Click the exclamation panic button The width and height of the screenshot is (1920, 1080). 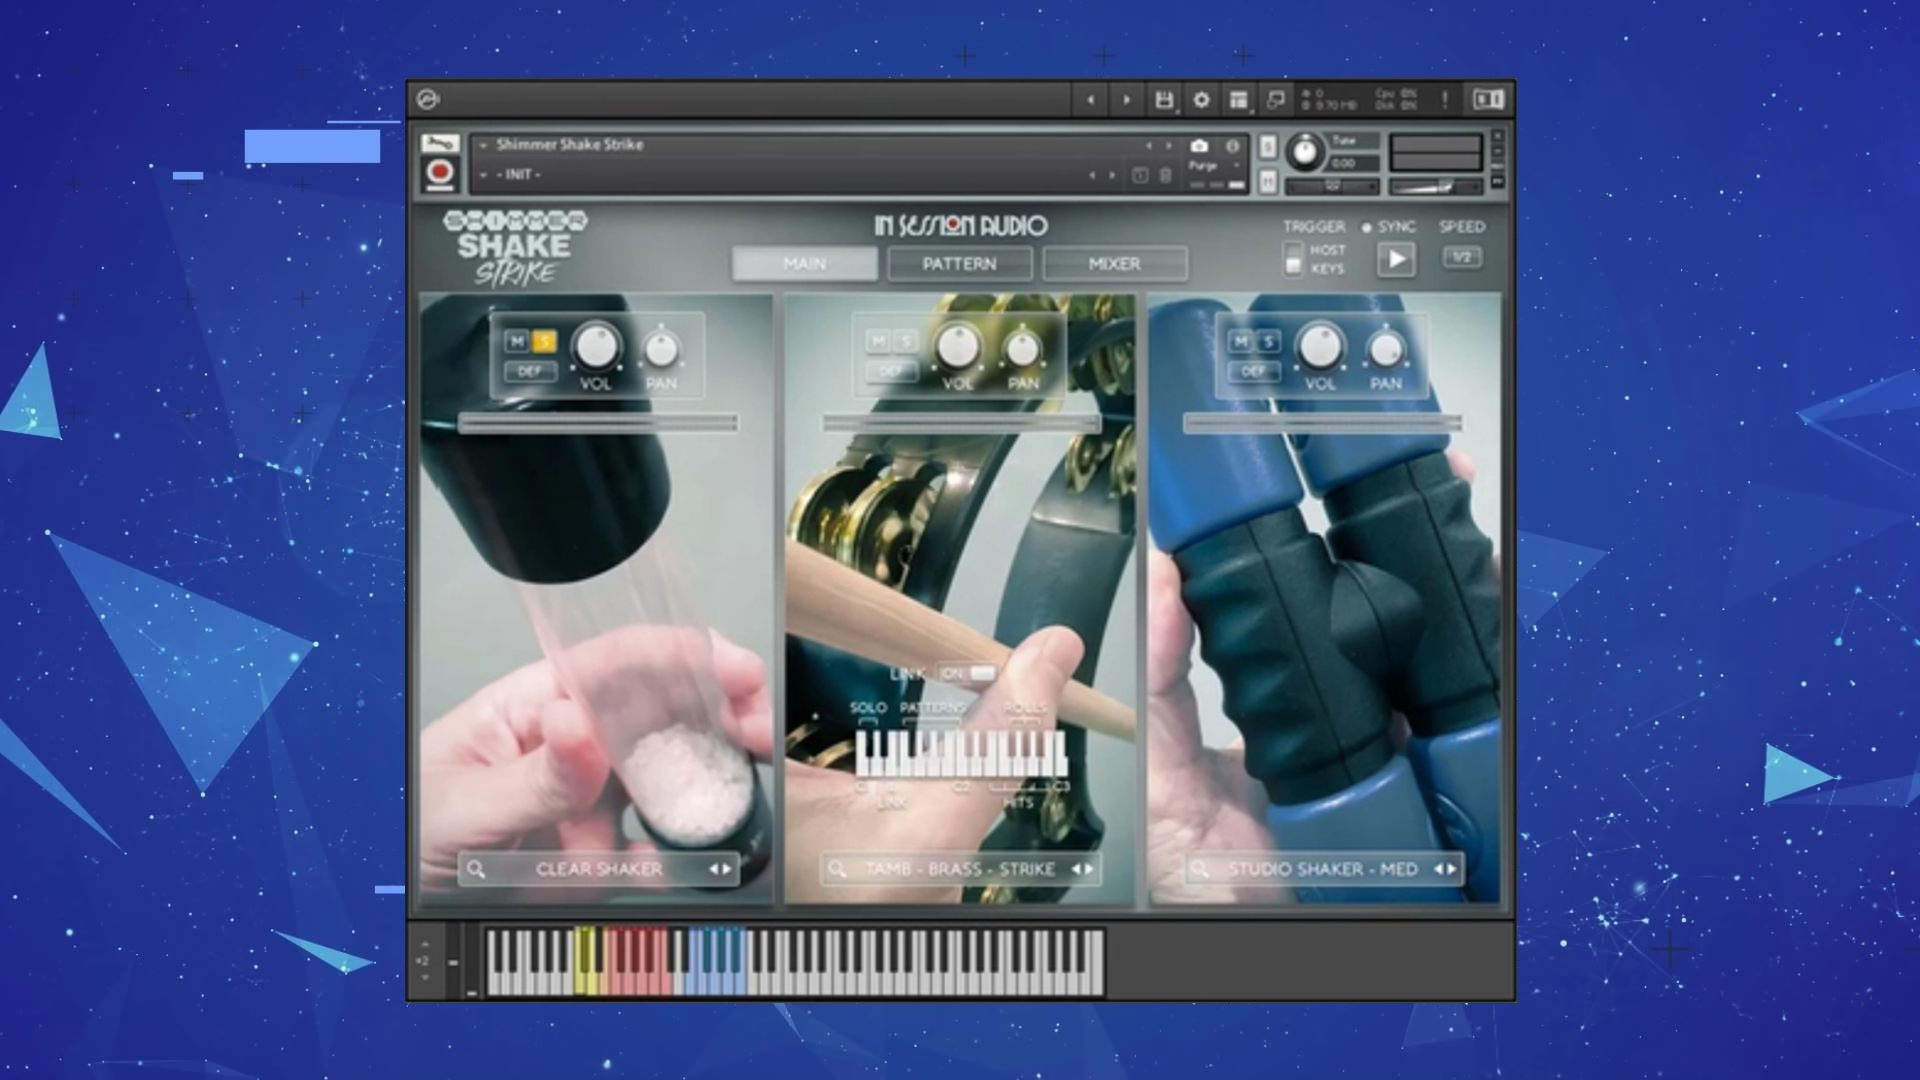click(1444, 99)
